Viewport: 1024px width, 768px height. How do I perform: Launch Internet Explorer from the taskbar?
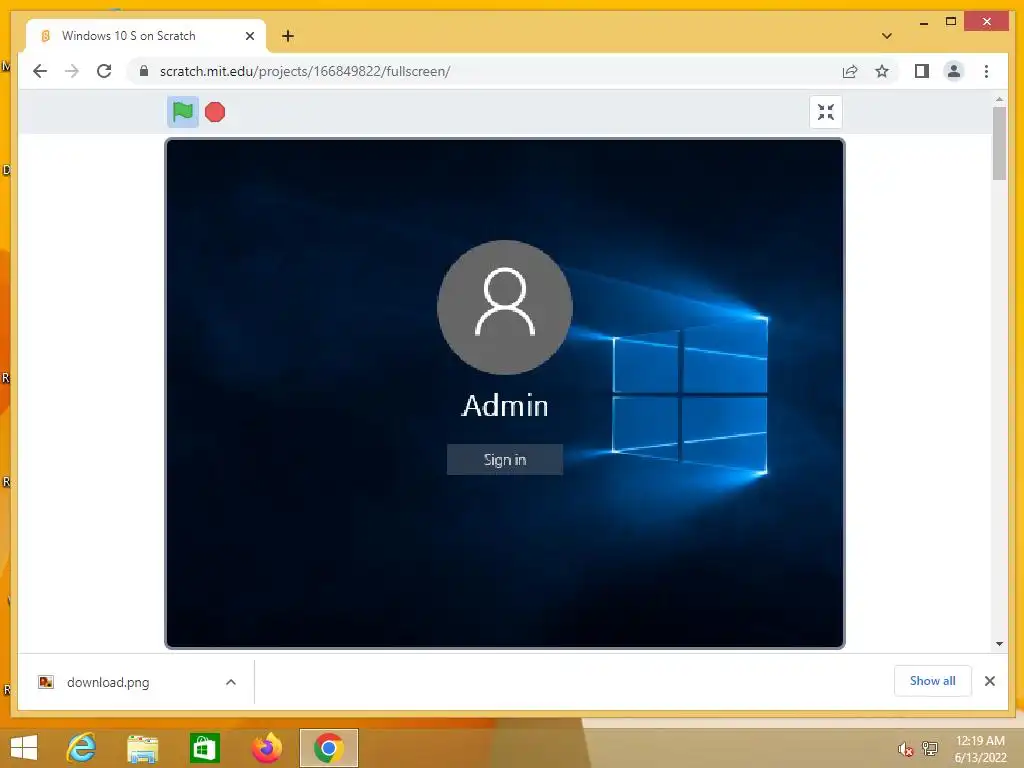(82, 748)
